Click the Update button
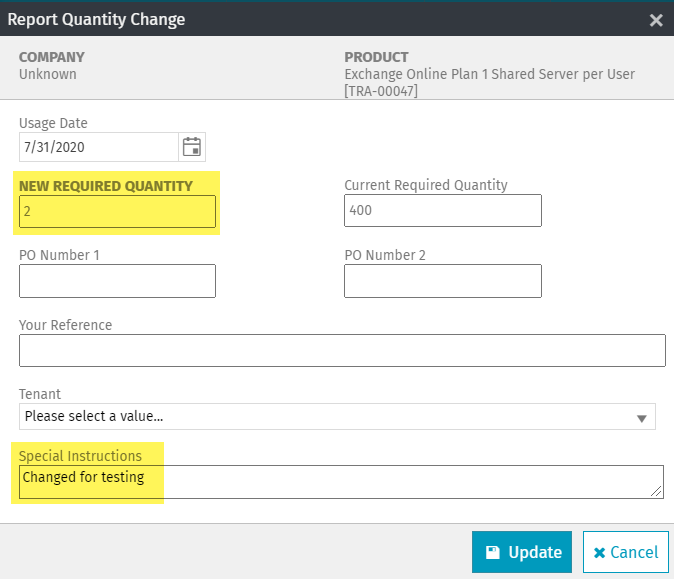 [522, 552]
